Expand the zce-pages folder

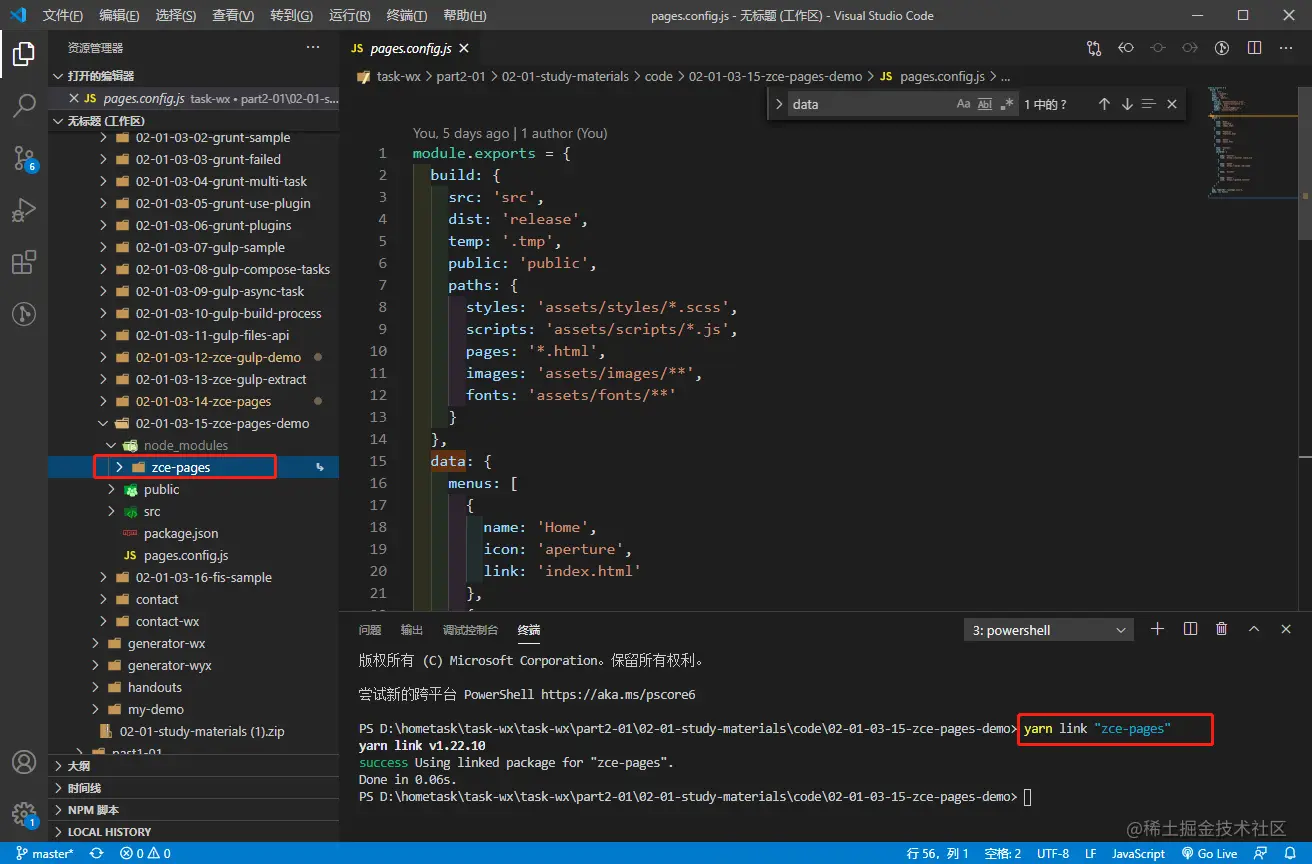point(120,467)
